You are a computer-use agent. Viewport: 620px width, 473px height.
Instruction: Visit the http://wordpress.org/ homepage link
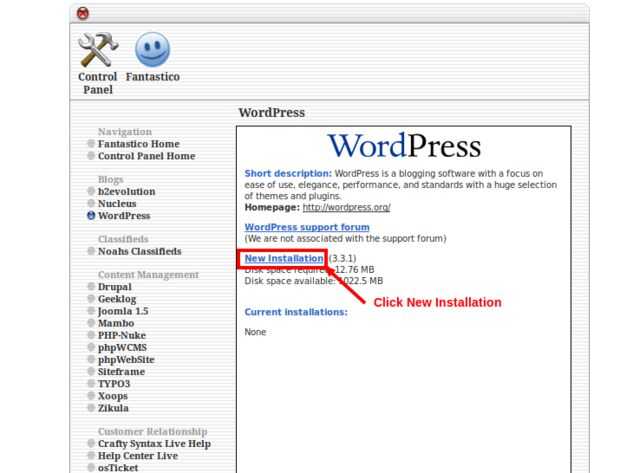(346, 207)
